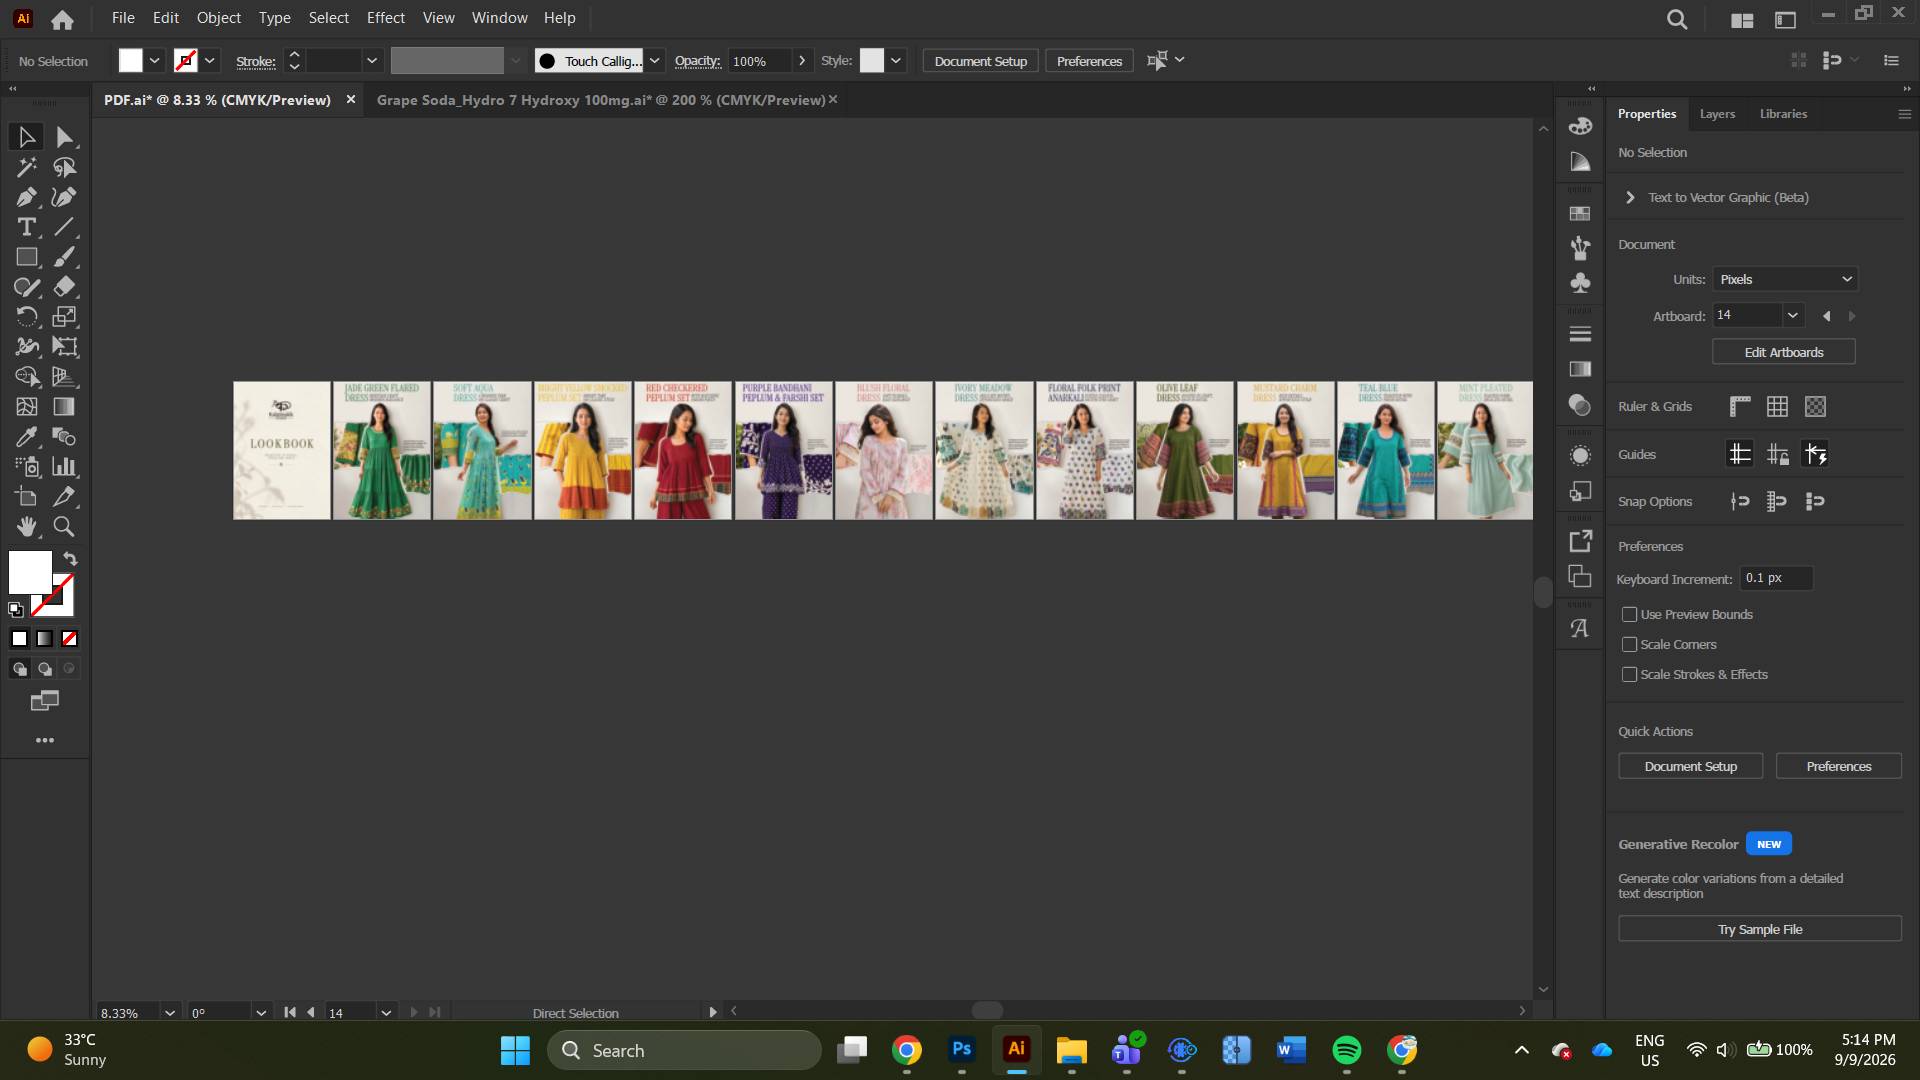1920x1080 pixels.
Task: Open the Units dropdown showing Pixels
Action: pyautogui.click(x=1785, y=279)
